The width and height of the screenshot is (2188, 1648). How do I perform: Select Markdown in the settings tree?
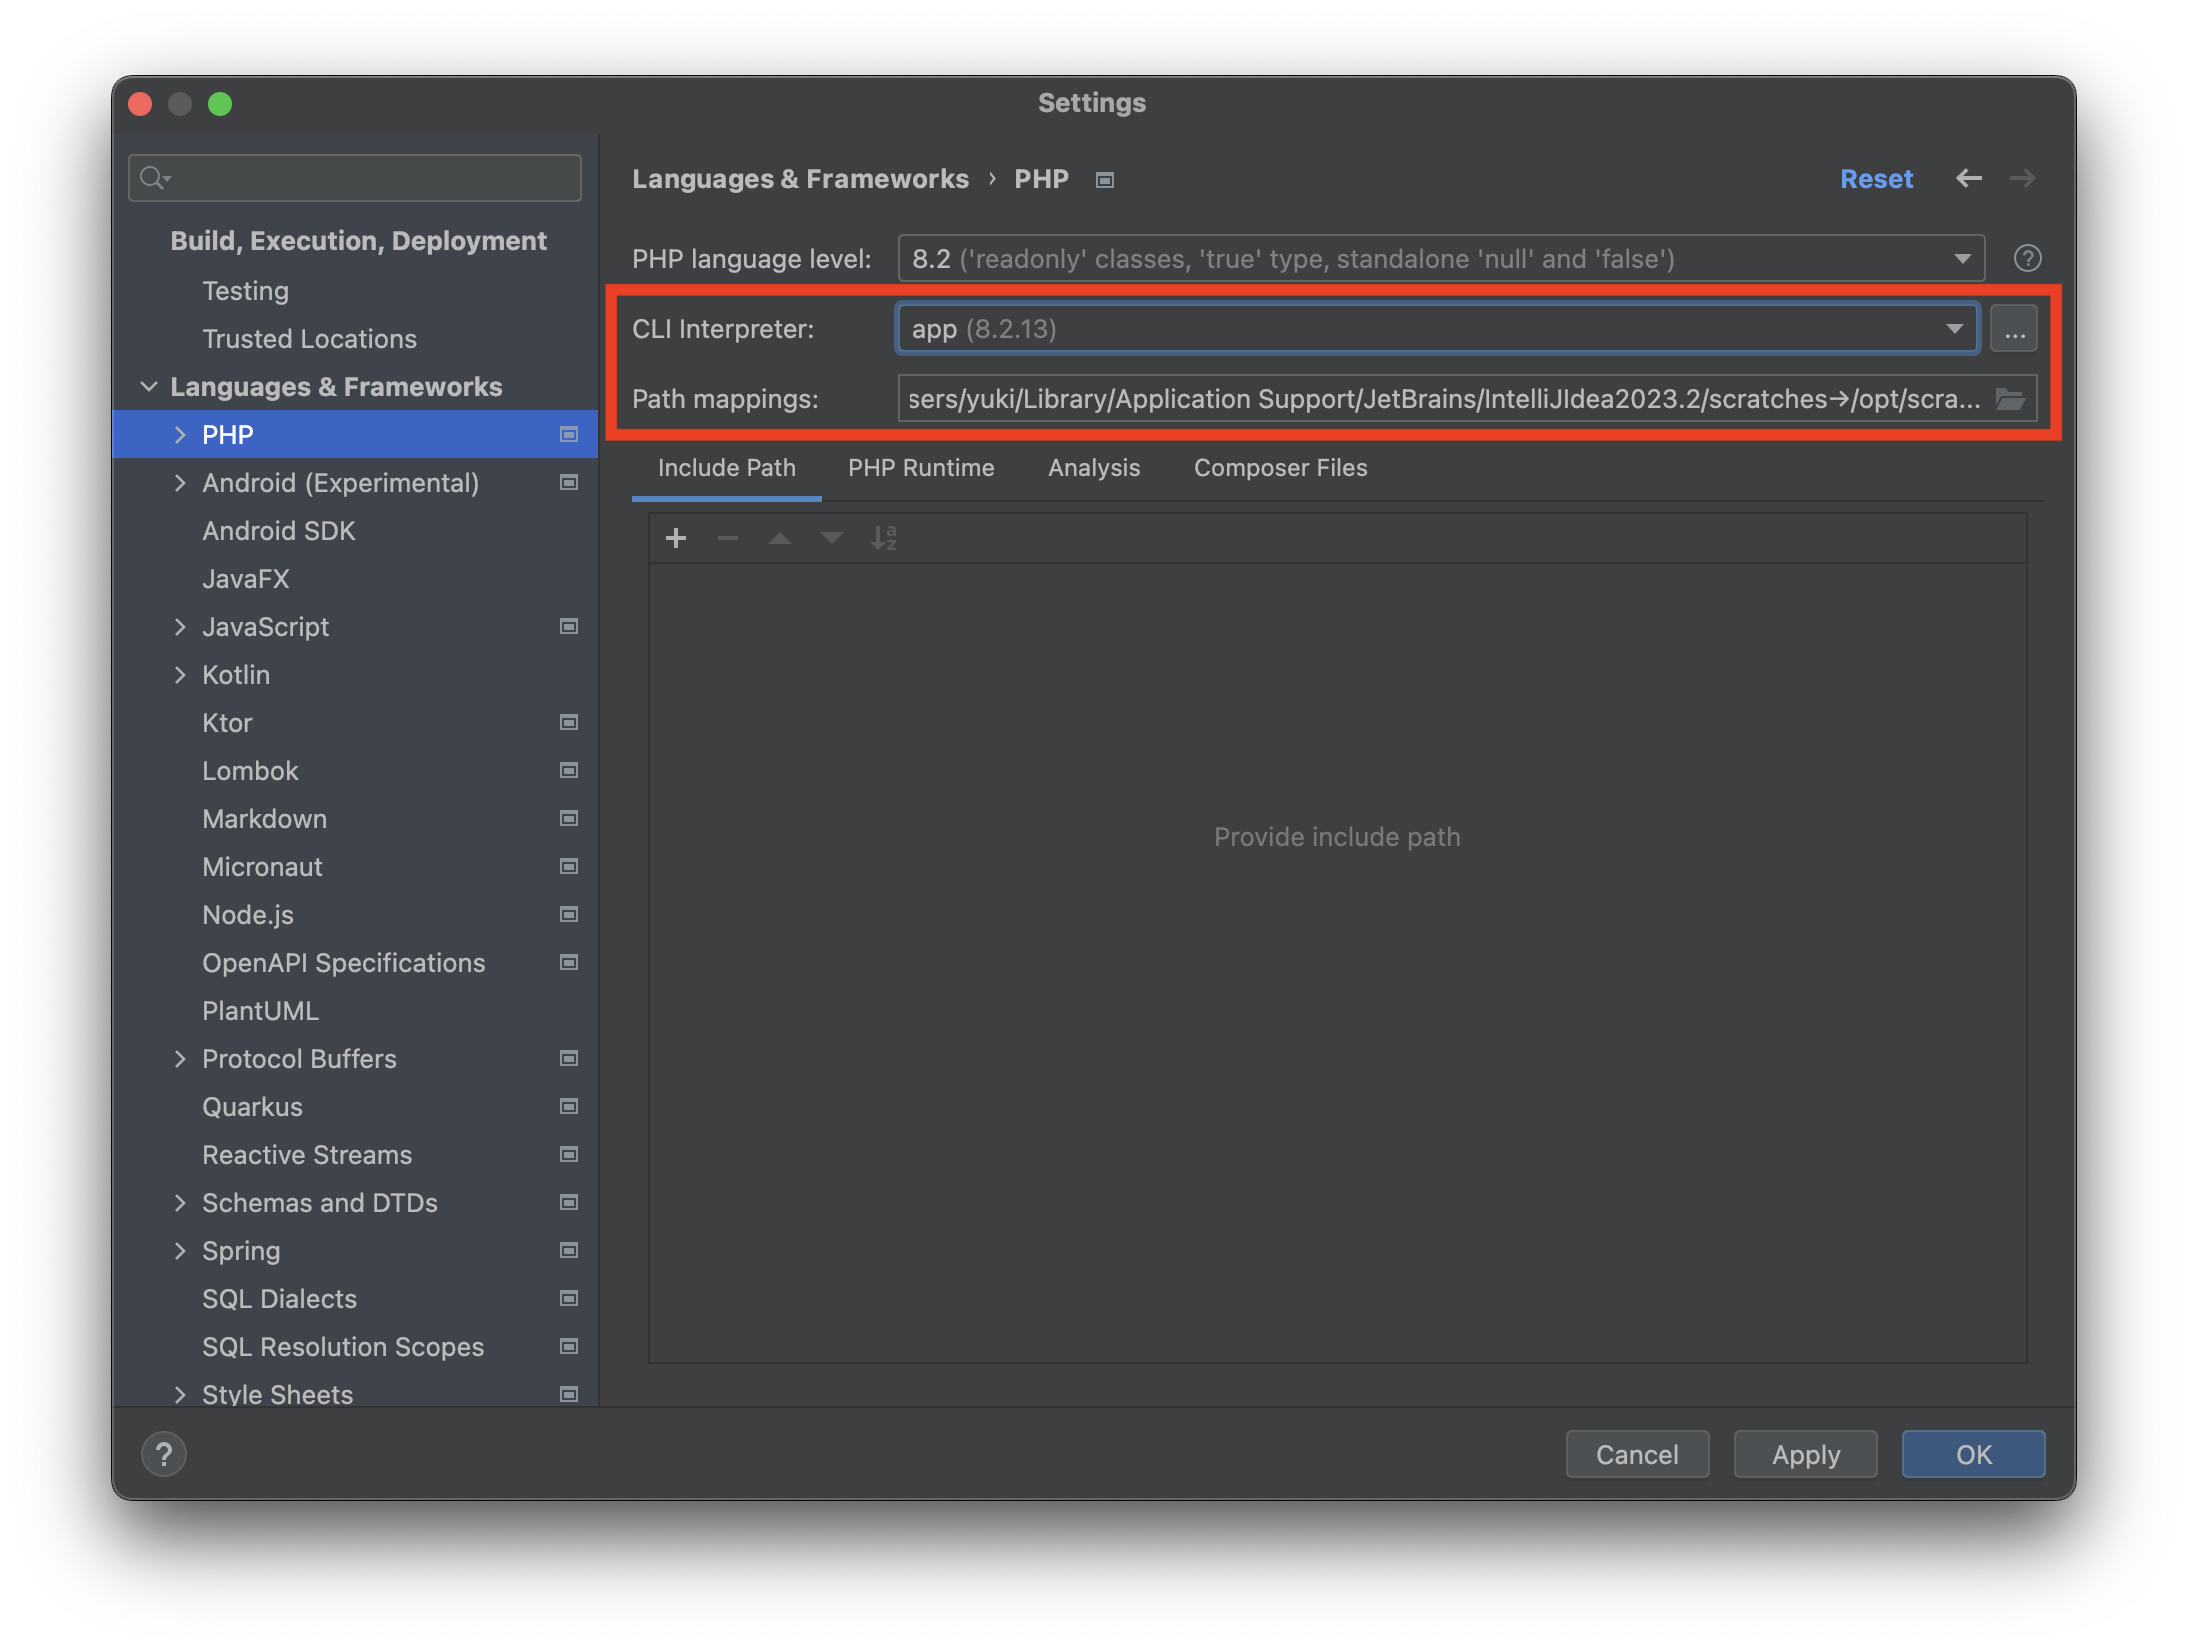[264, 819]
